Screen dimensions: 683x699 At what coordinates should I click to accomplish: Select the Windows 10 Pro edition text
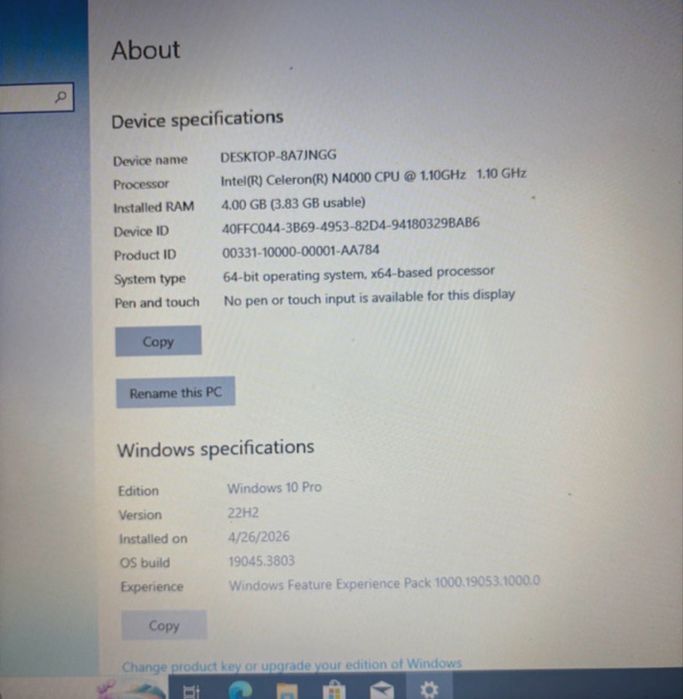coord(274,488)
